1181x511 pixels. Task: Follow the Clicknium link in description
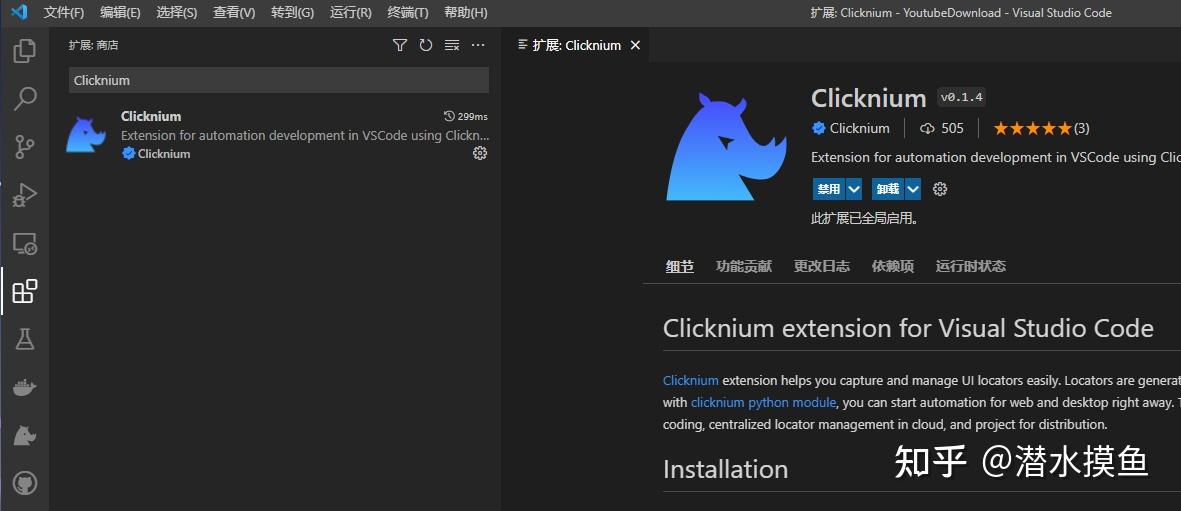691,380
